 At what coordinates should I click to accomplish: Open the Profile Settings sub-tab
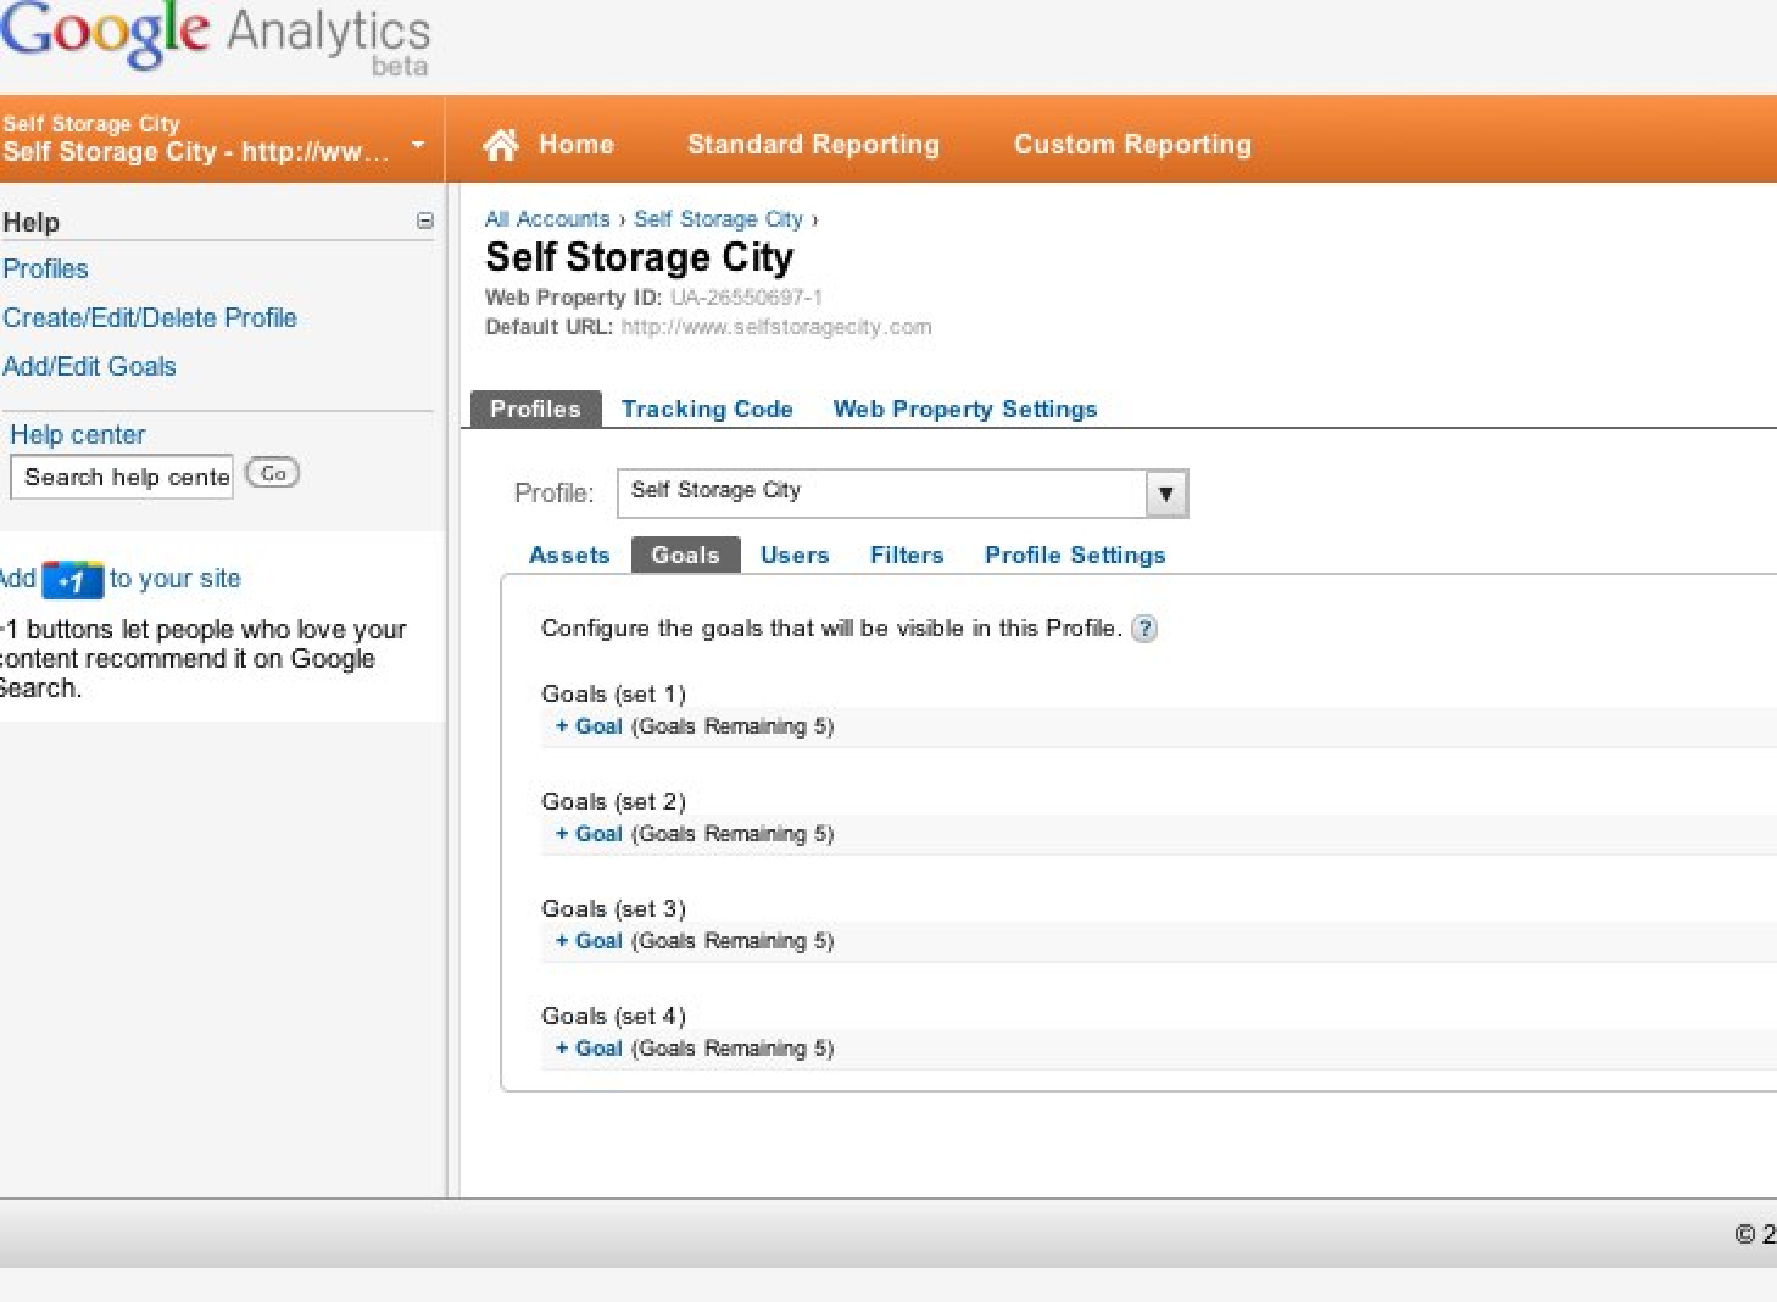(x=1075, y=555)
